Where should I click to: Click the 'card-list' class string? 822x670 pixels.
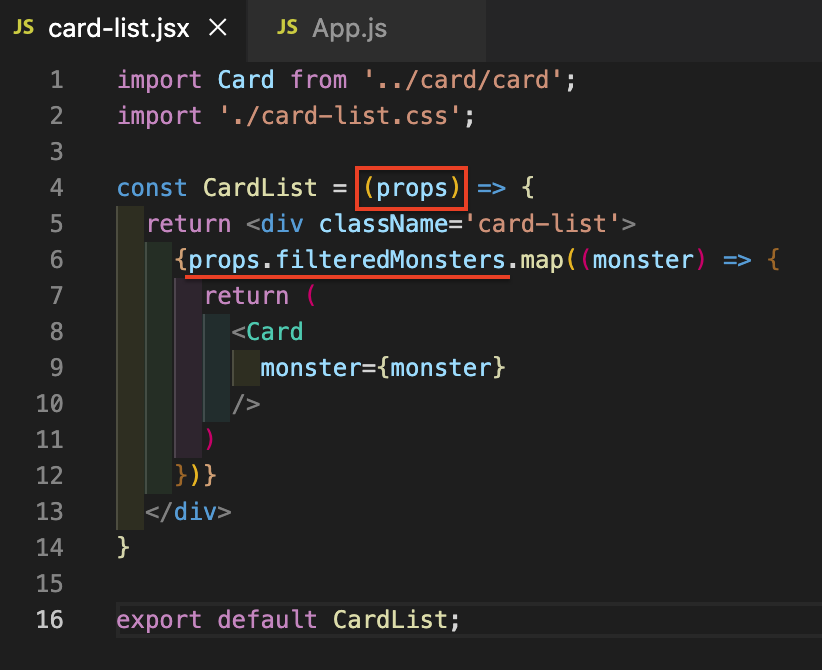tap(542, 224)
